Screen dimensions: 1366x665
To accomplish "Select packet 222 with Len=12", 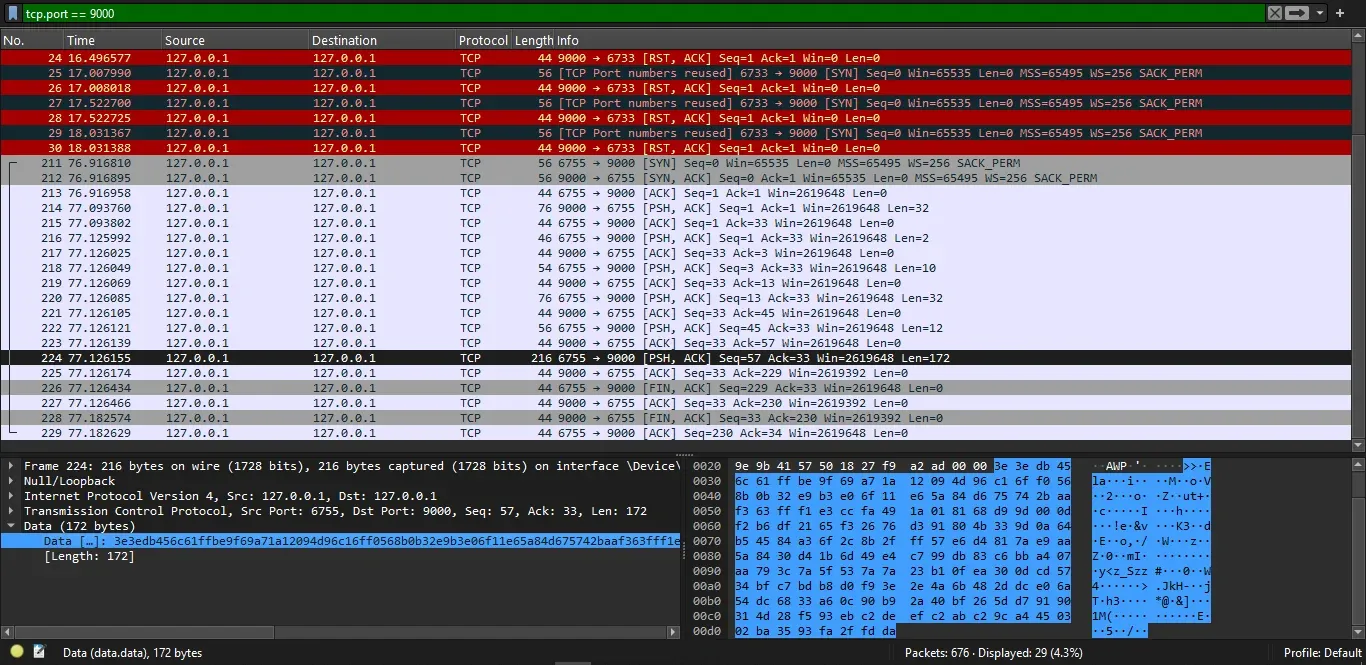I will [675, 328].
